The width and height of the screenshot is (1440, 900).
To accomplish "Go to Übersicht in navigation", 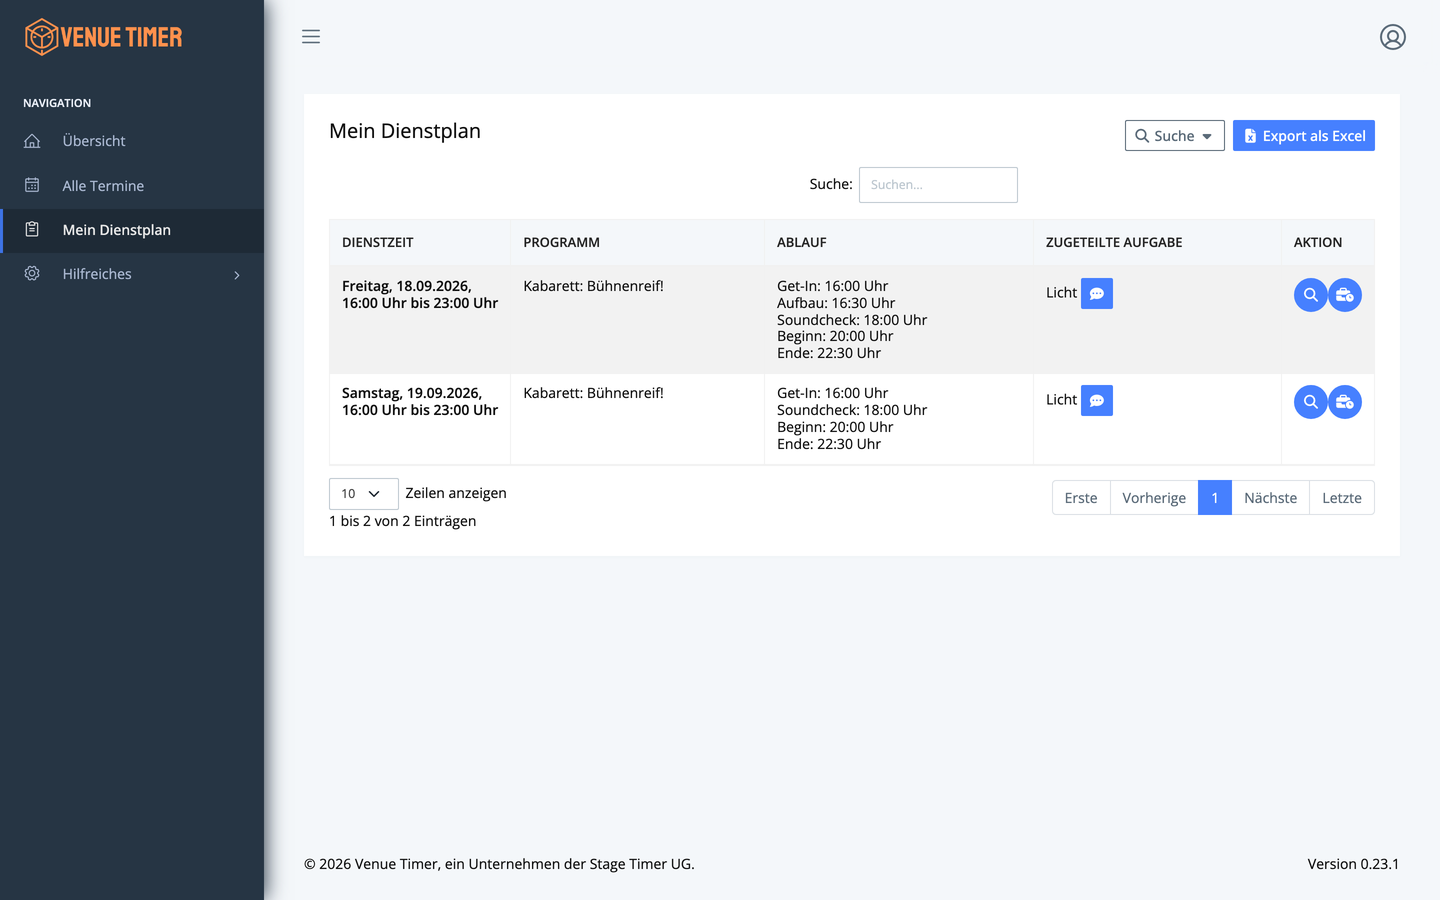I will [x=132, y=141].
